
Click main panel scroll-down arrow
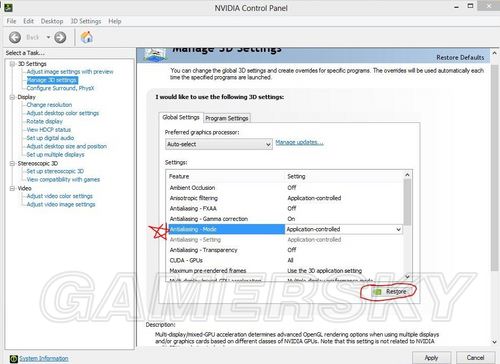(495, 342)
